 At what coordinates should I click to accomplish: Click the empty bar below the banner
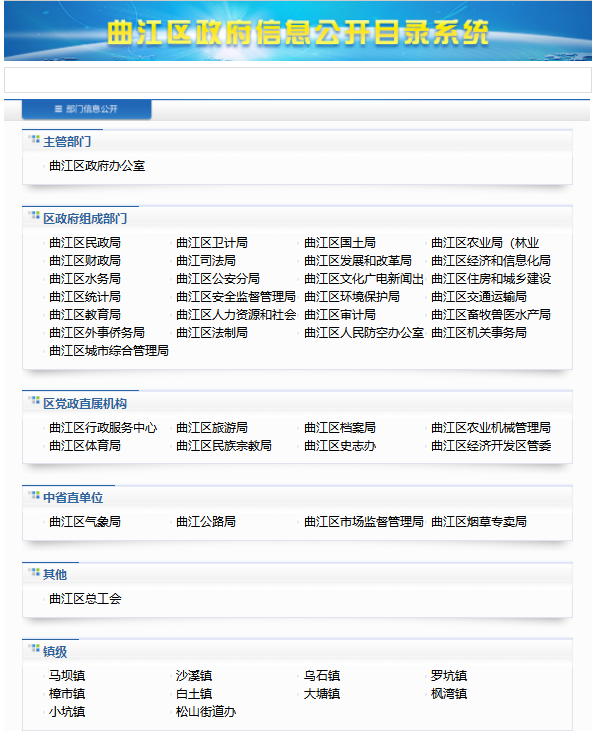point(297,80)
